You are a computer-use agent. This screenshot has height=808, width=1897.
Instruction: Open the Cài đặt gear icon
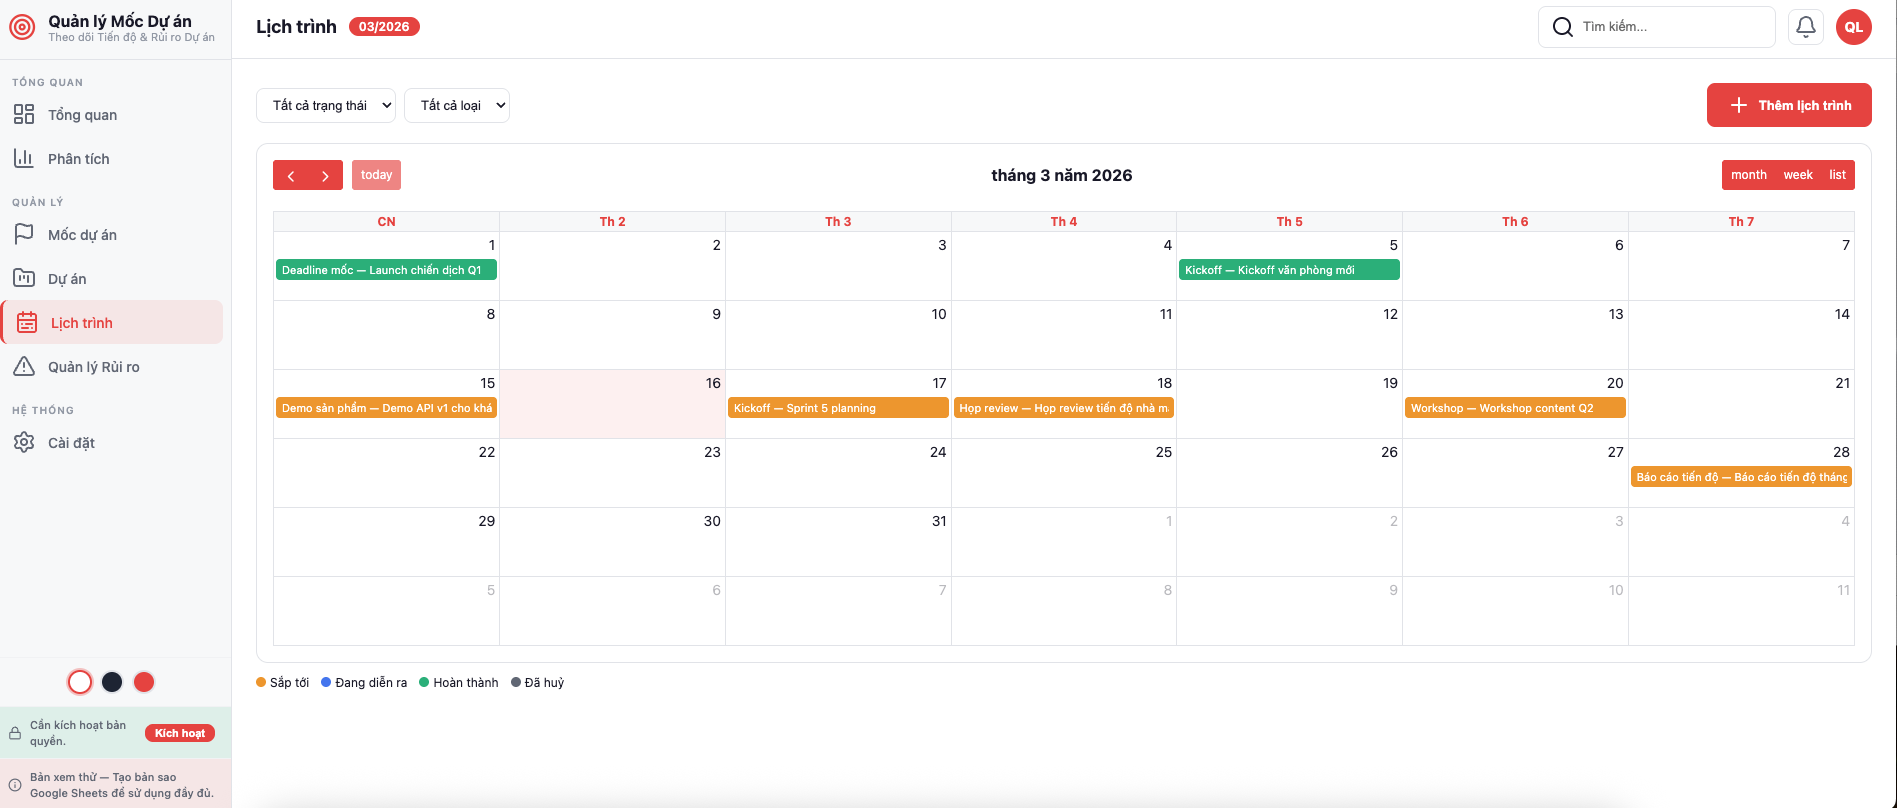[x=24, y=443]
